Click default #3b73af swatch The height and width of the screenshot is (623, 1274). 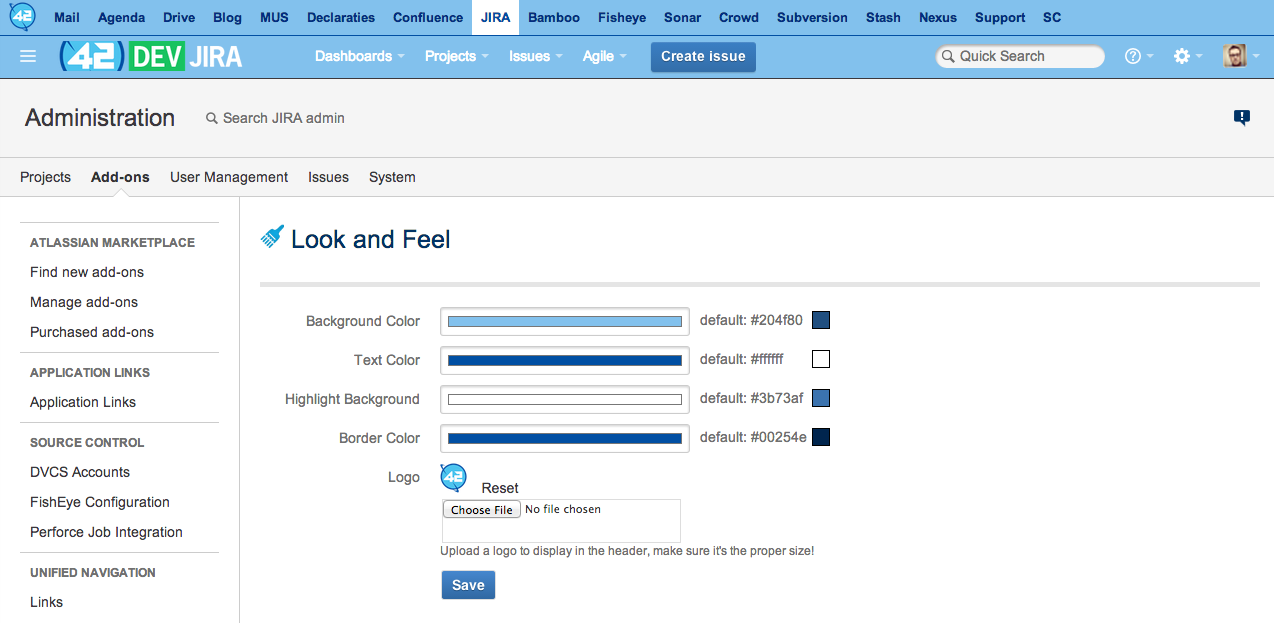pos(821,398)
